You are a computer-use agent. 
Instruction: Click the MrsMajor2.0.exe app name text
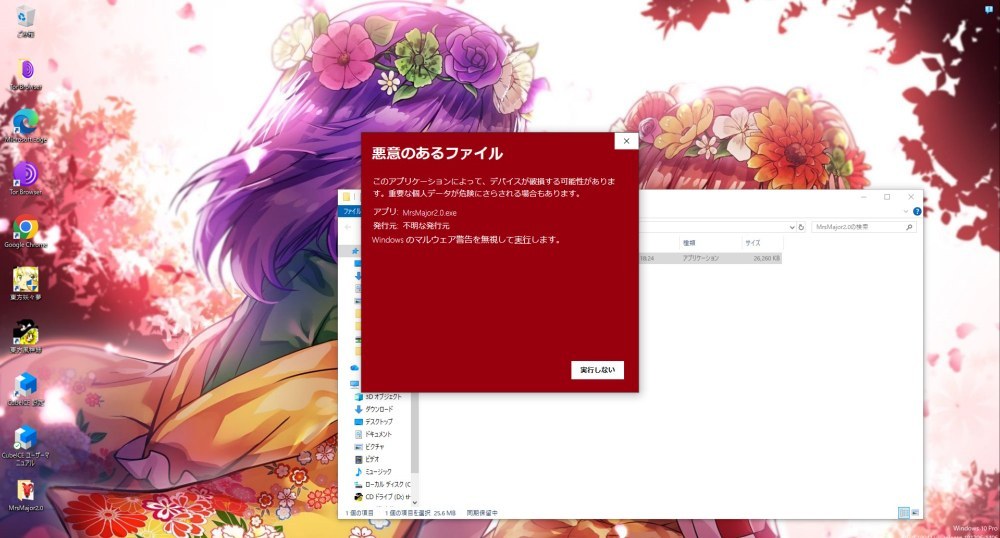click(429, 213)
